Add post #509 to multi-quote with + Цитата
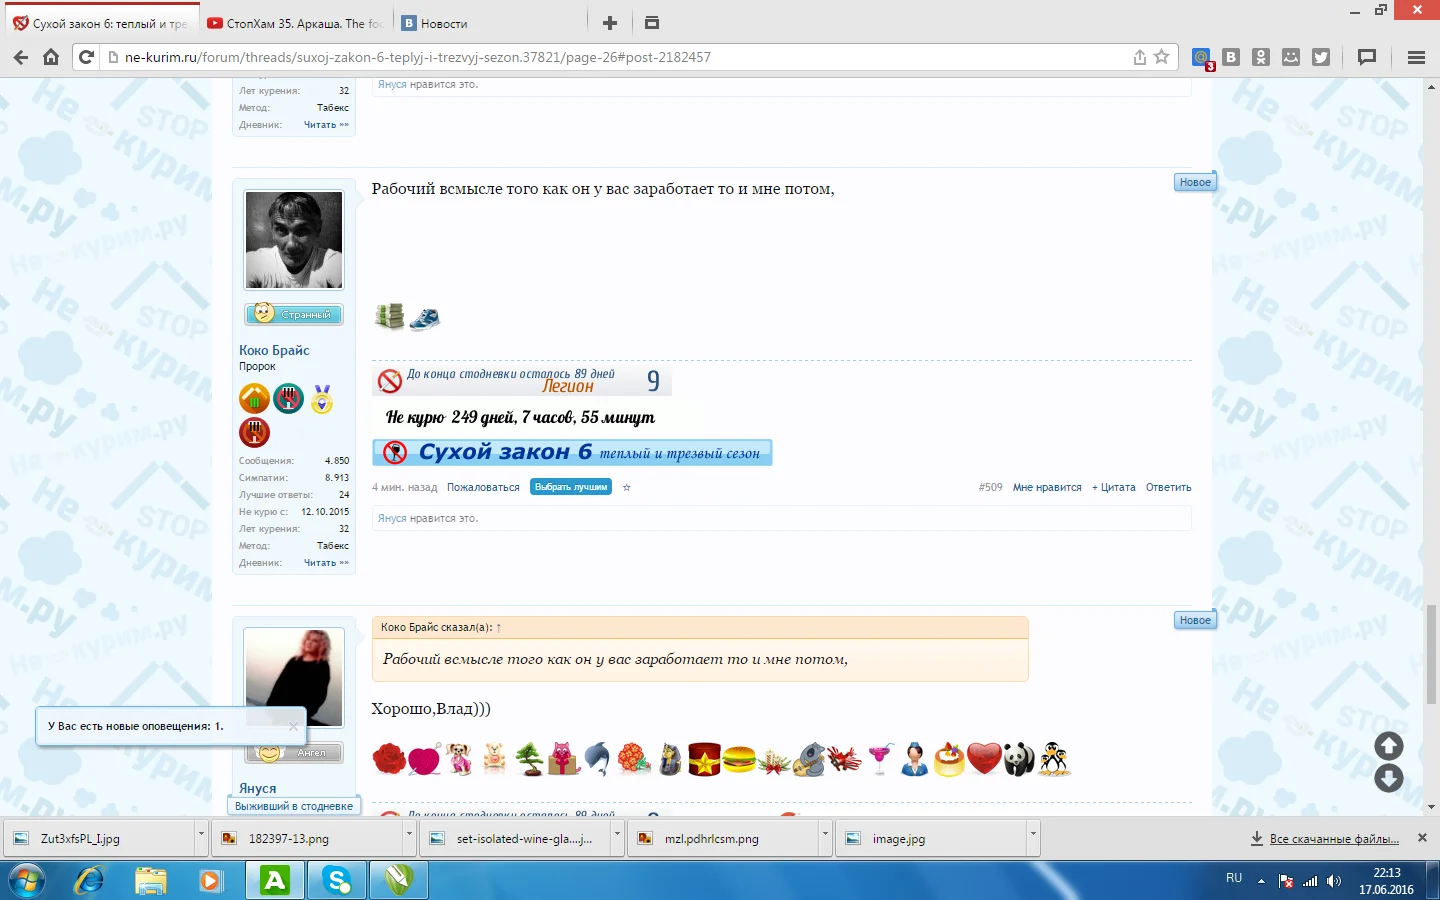 (x=1113, y=488)
